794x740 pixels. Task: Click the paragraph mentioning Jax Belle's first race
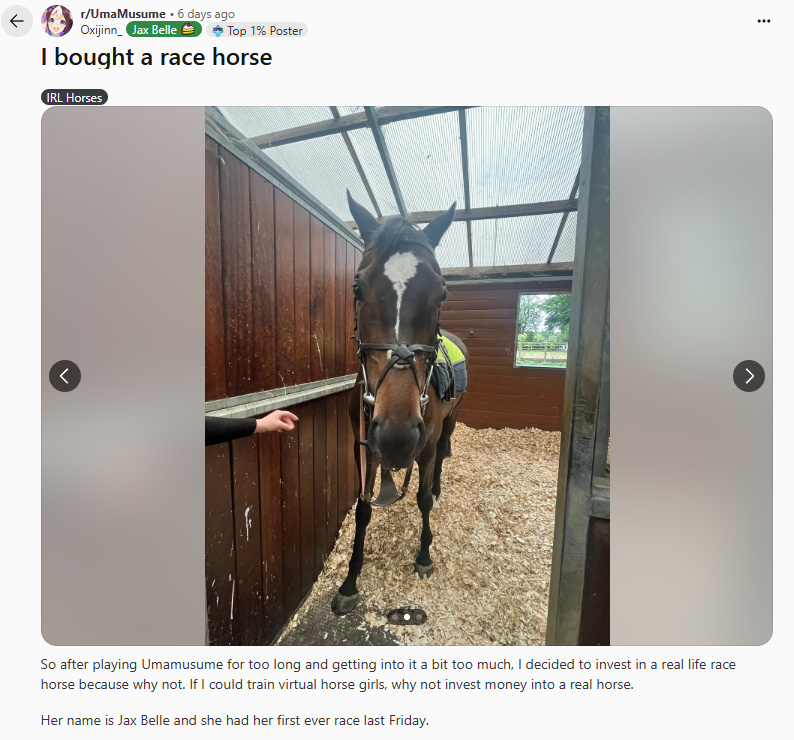[235, 720]
